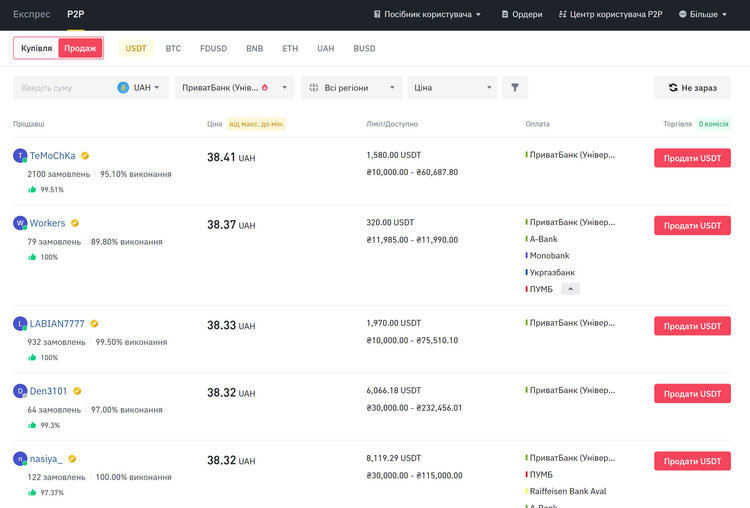Click the P2P user center people icon
This screenshot has height=508, width=750.
pyautogui.click(x=562, y=14)
